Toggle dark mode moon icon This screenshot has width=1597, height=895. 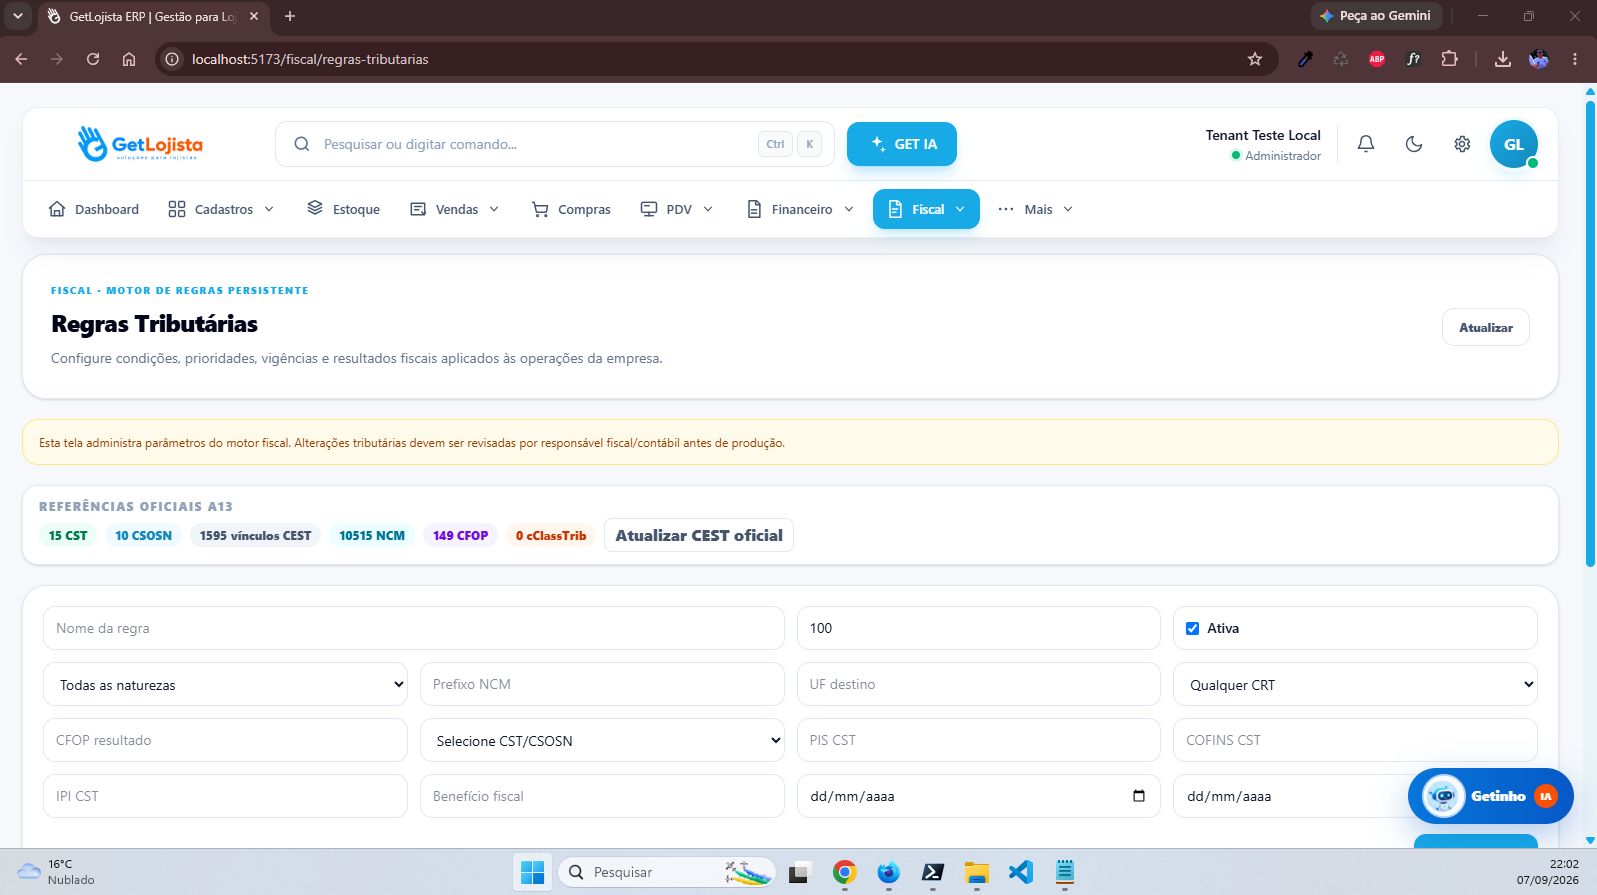tap(1413, 144)
